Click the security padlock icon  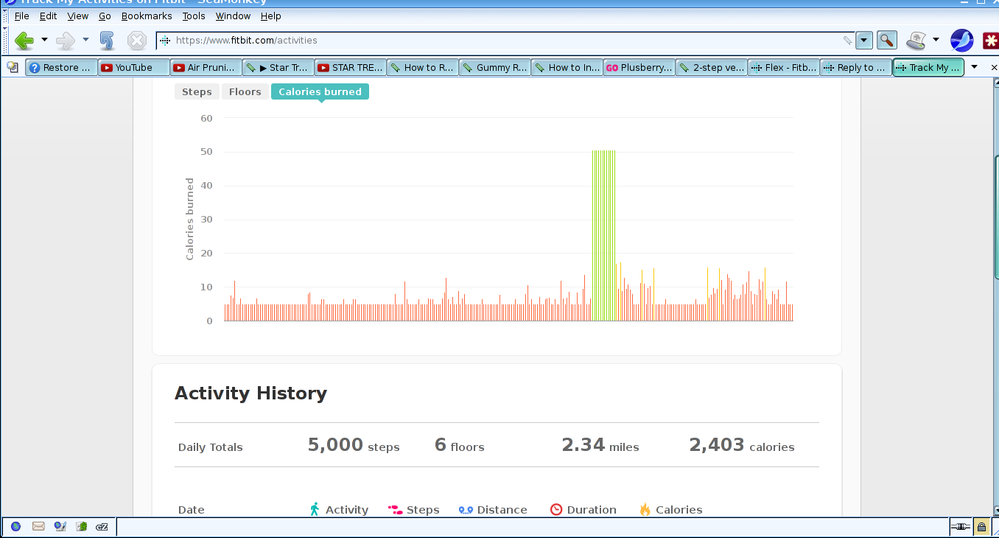(x=982, y=527)
